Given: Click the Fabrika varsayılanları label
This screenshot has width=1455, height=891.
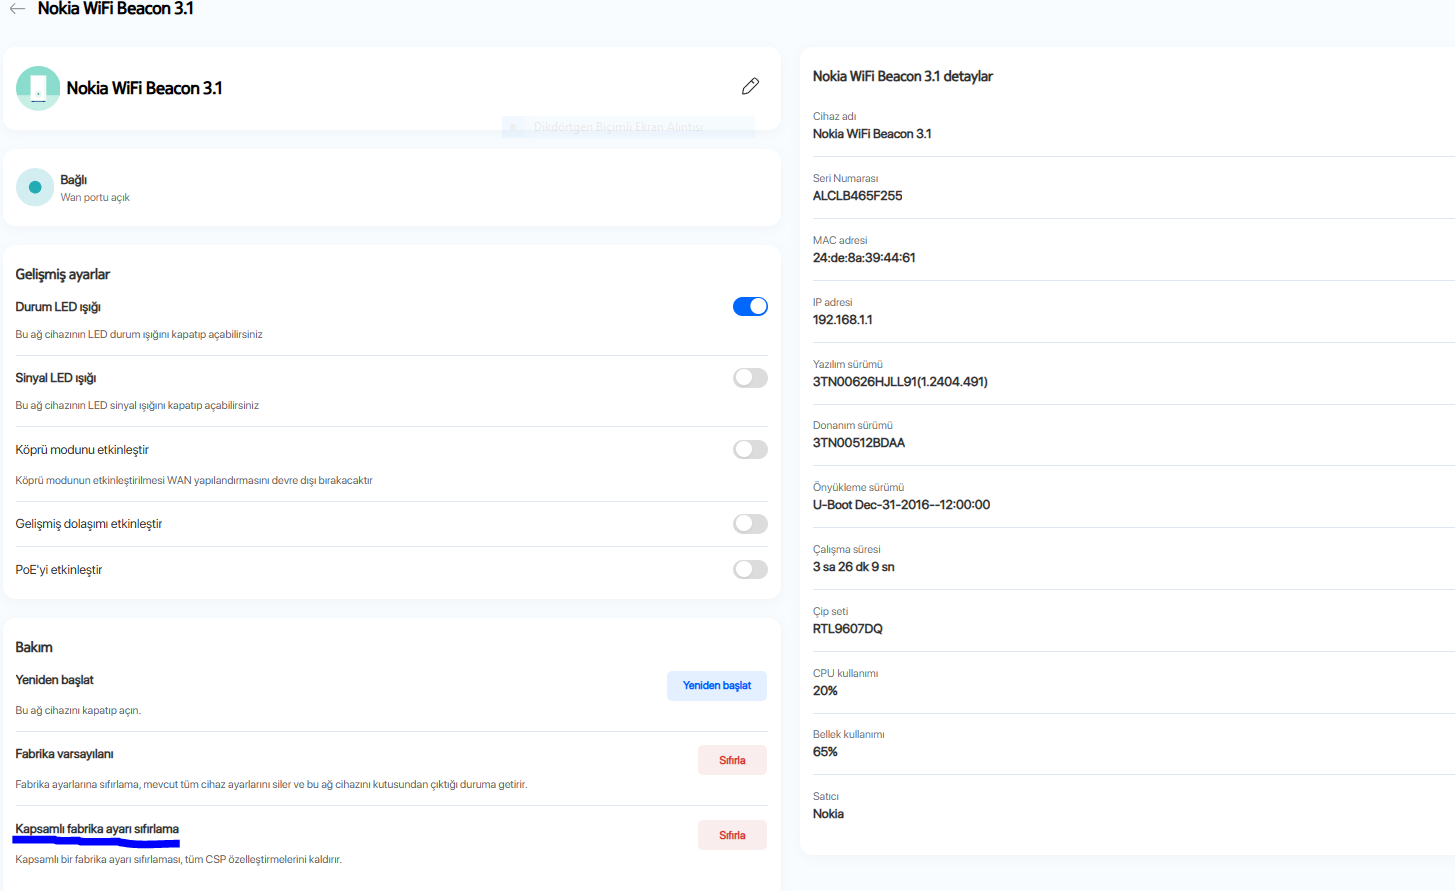Looking at the screenshot, I should [64, 754].
